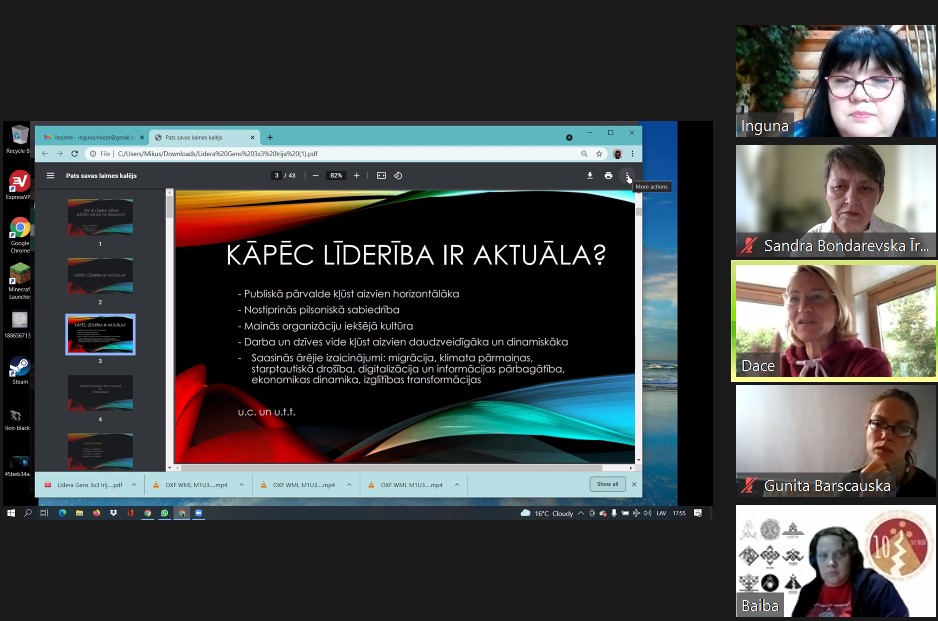938x621 pixels.
Task: Zoom out the PDF with minus button
Action: pyautogui.click(x=315, y=175)
